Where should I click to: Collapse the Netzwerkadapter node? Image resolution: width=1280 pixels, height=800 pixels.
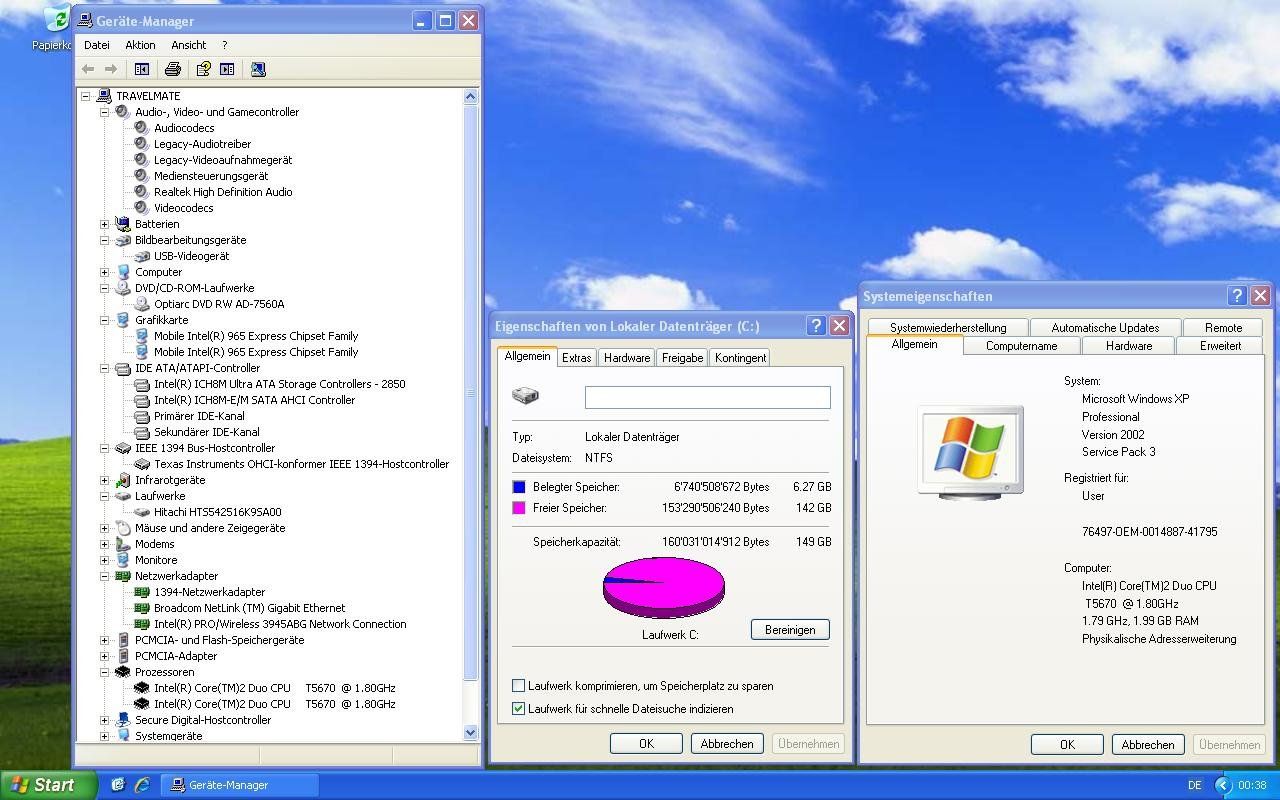tap(104, 576)
